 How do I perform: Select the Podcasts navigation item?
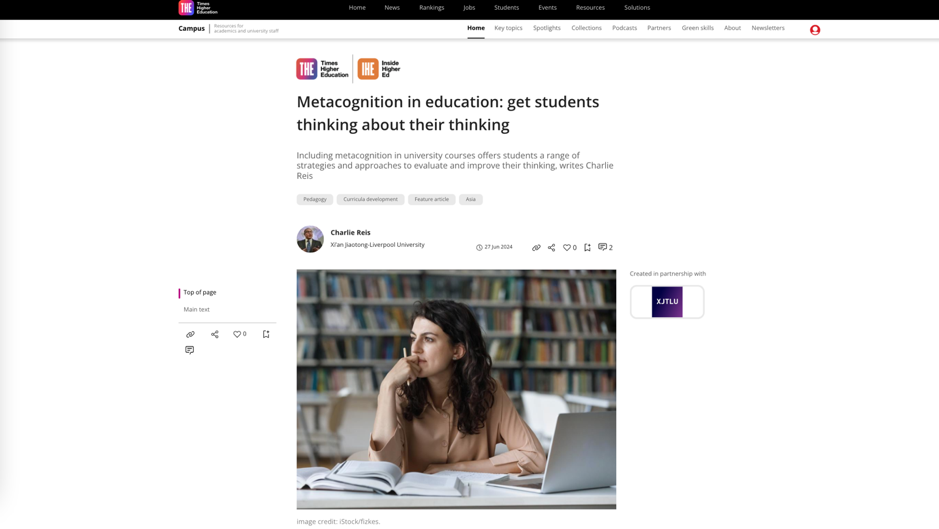coord(624,28)
